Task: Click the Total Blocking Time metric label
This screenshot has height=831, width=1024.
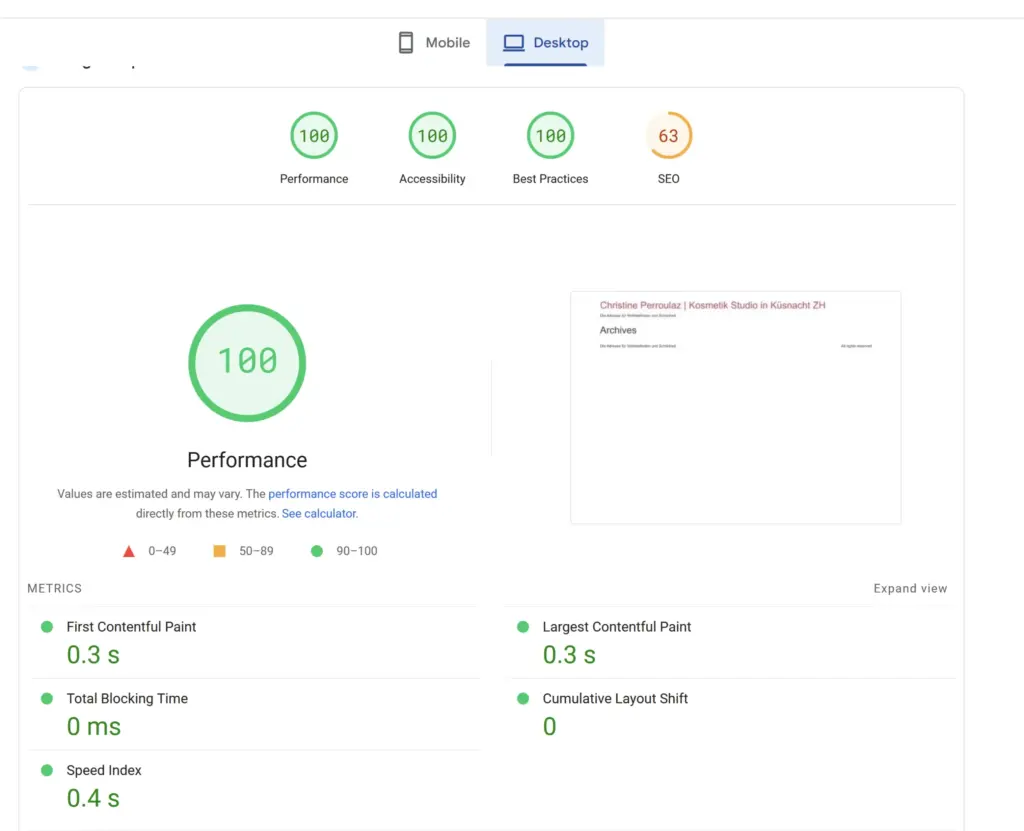Action: coord(127,698)
